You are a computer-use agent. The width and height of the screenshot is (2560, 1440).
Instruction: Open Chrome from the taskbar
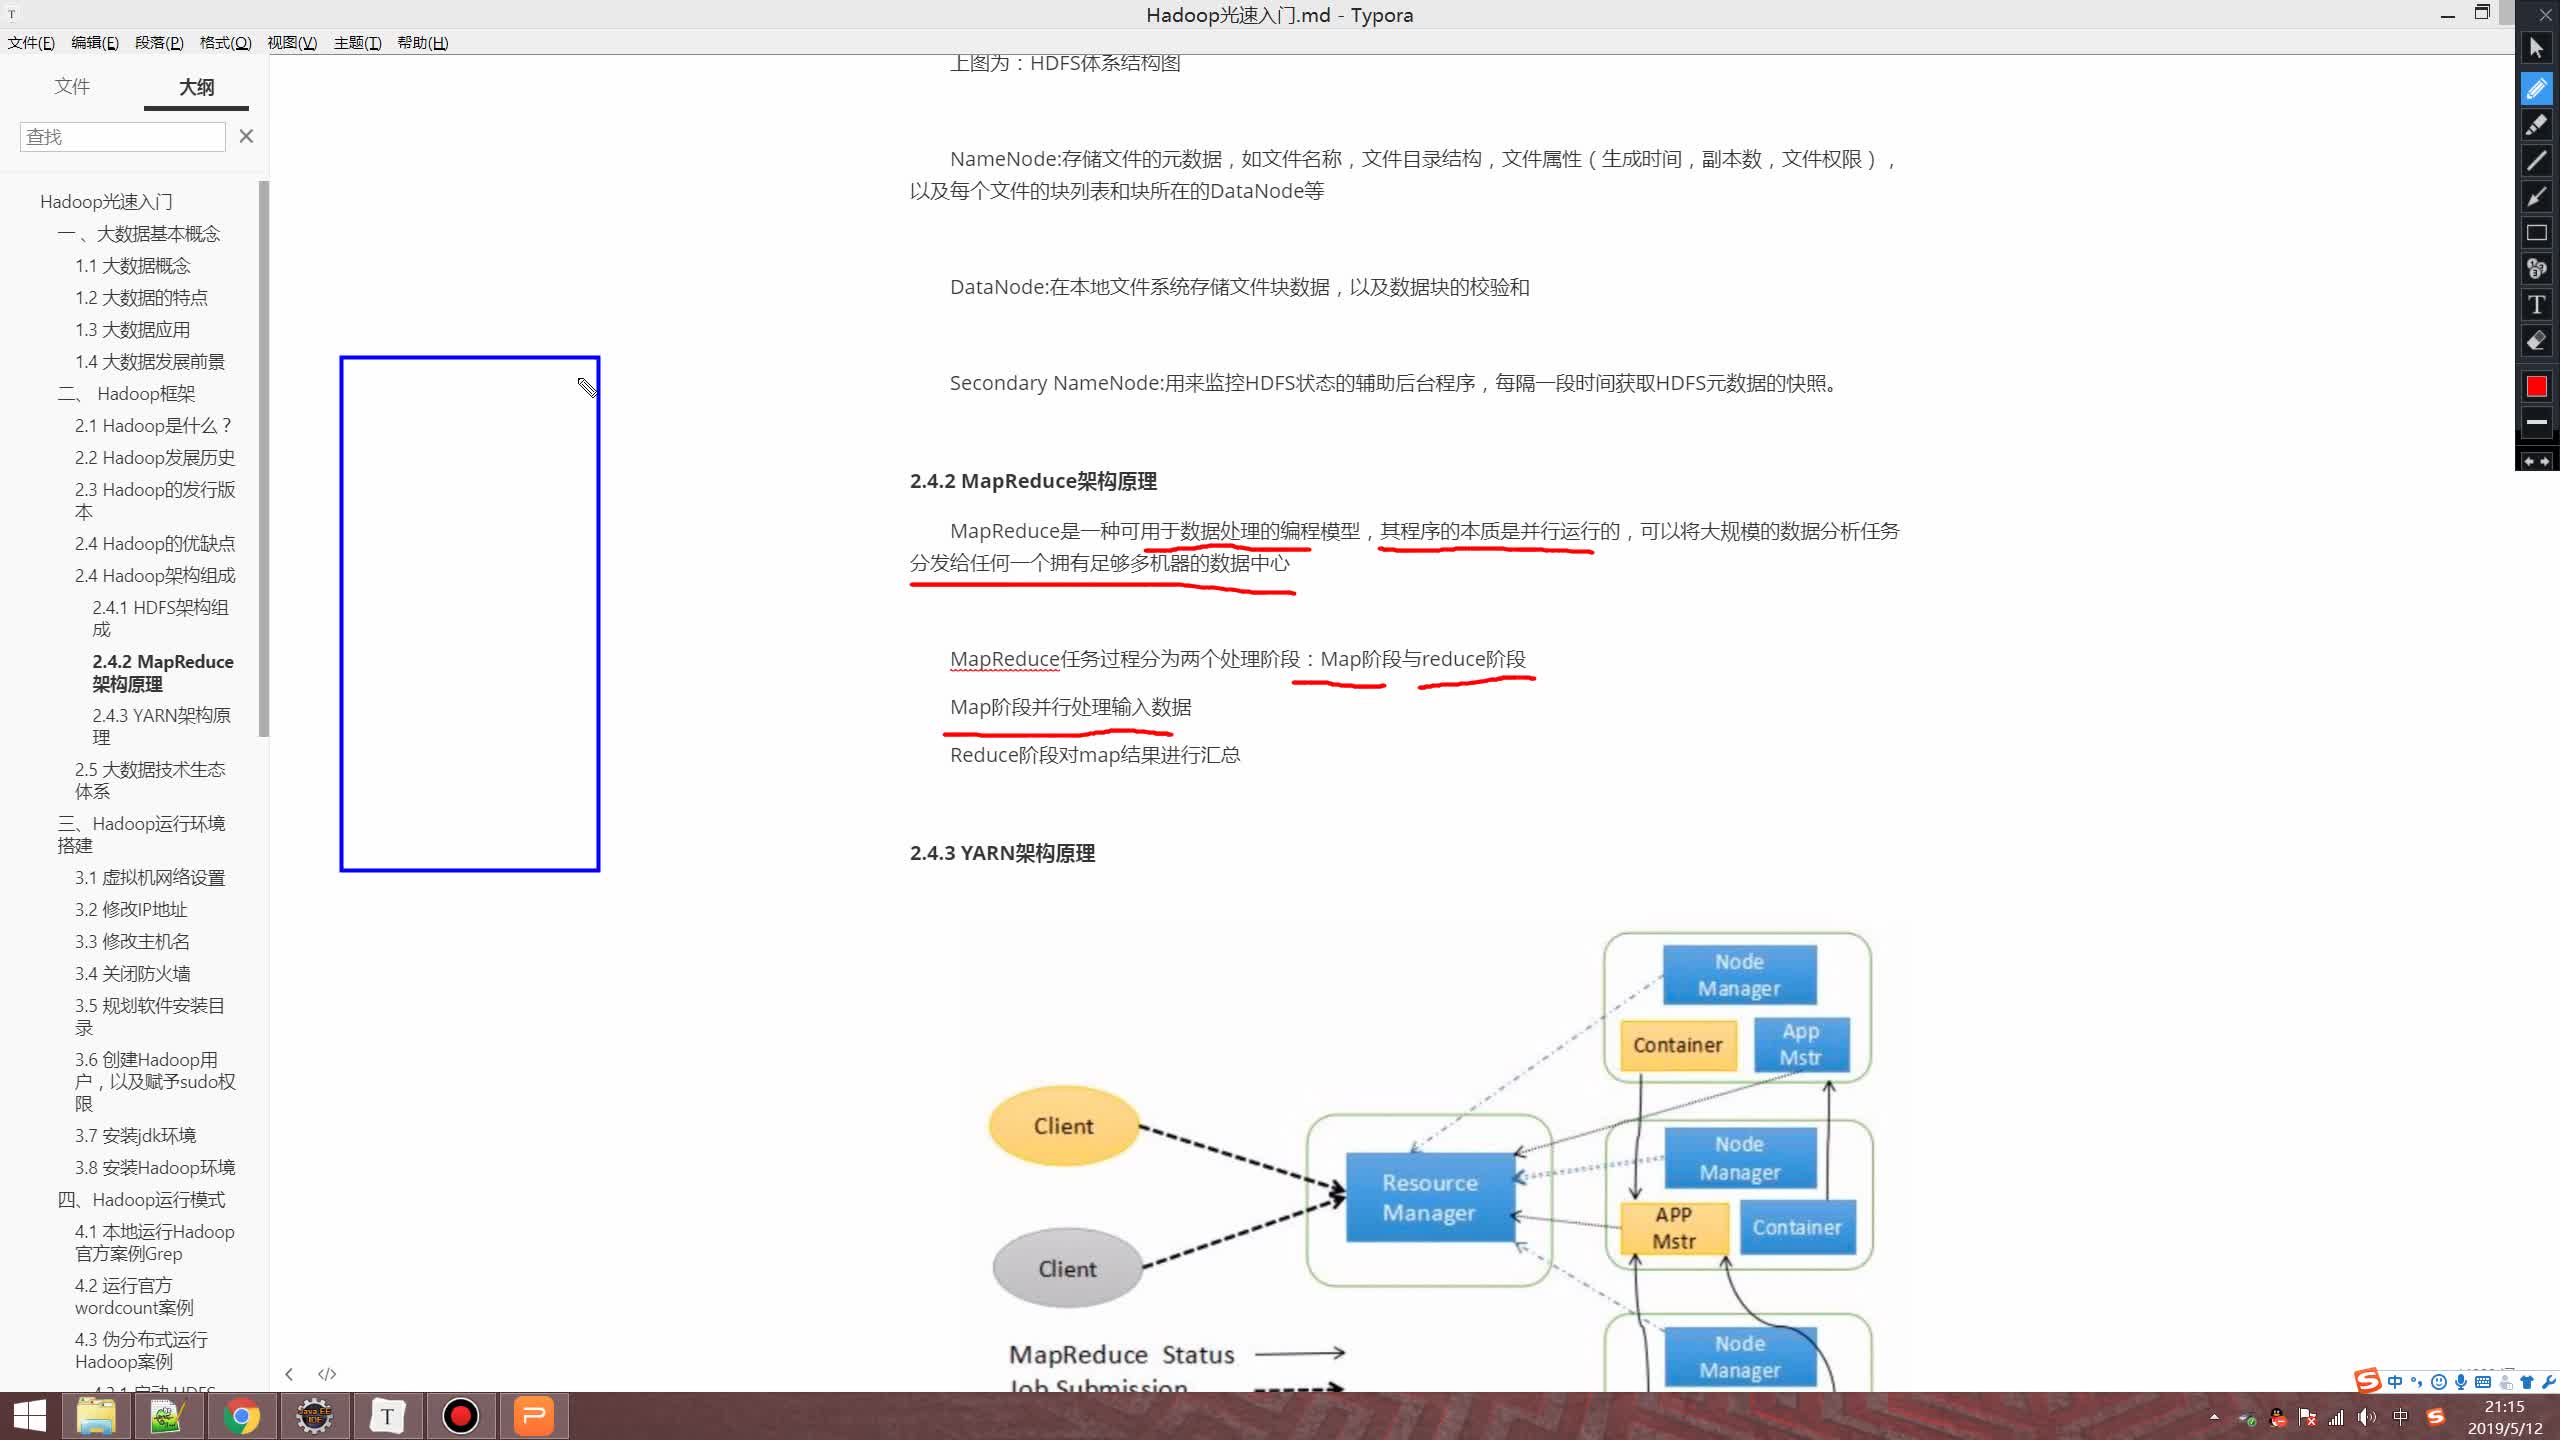tap(241, 1416)
